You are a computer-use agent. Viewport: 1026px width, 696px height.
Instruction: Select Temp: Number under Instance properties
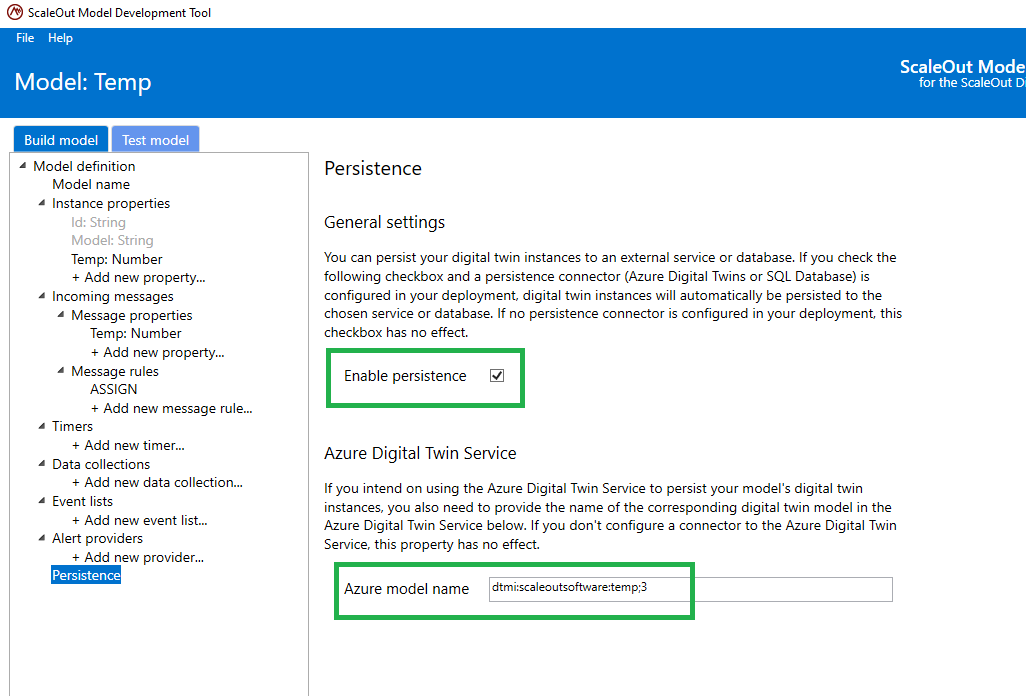point(116,259)
